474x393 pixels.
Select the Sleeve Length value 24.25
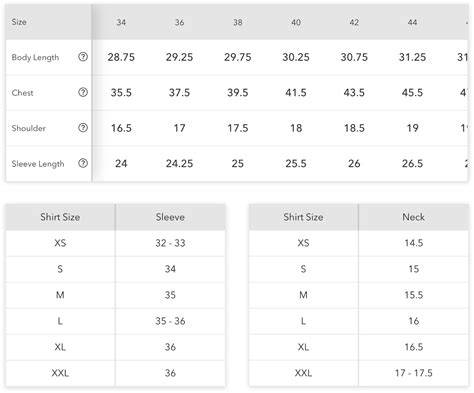point(179,163)
